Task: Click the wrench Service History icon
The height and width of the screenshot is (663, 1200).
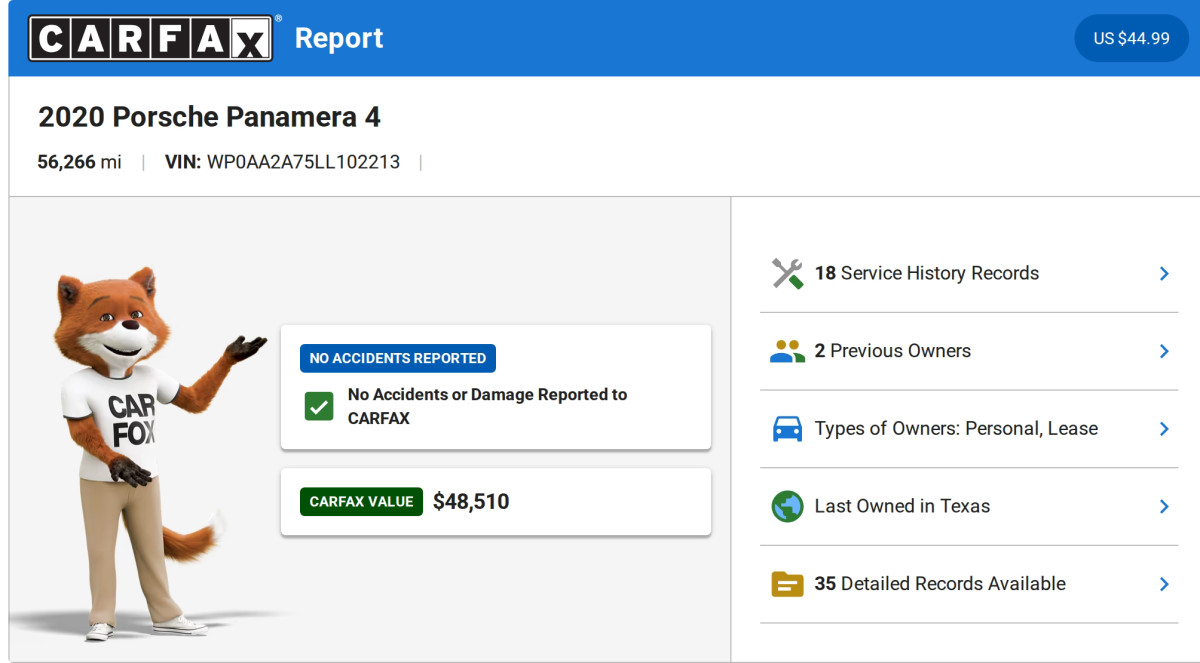Action: pyautogui.click(x=788, y=274)
